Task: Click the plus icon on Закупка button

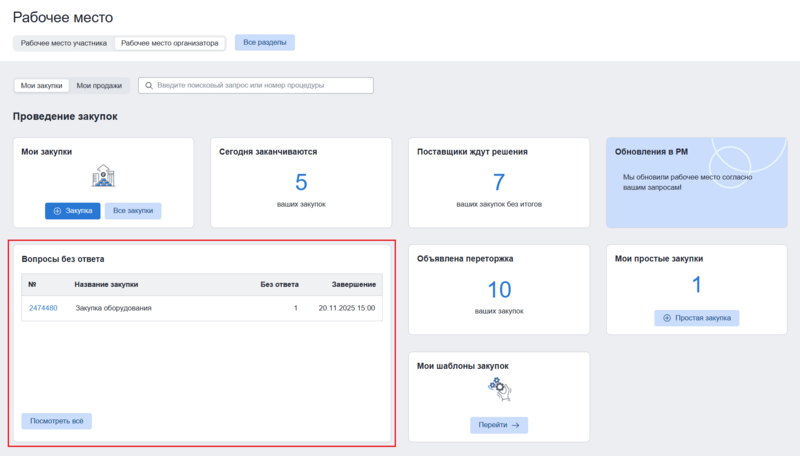Action: [57, 211]
